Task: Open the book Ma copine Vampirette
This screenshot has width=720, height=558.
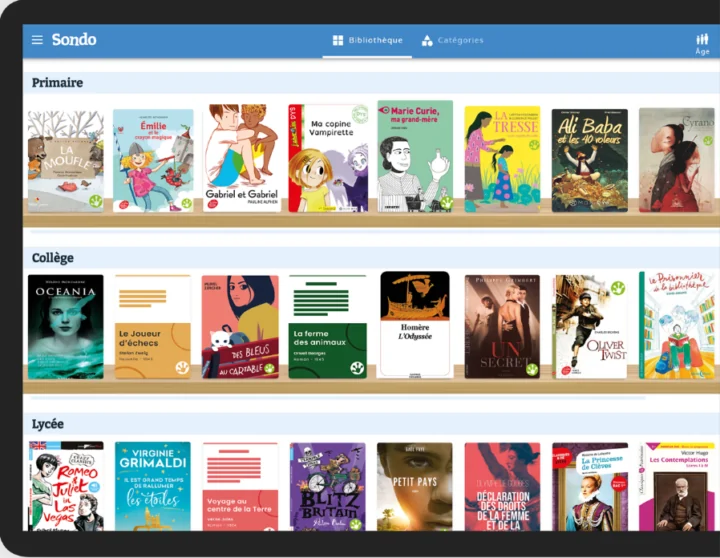Action: tap(328, 158)
